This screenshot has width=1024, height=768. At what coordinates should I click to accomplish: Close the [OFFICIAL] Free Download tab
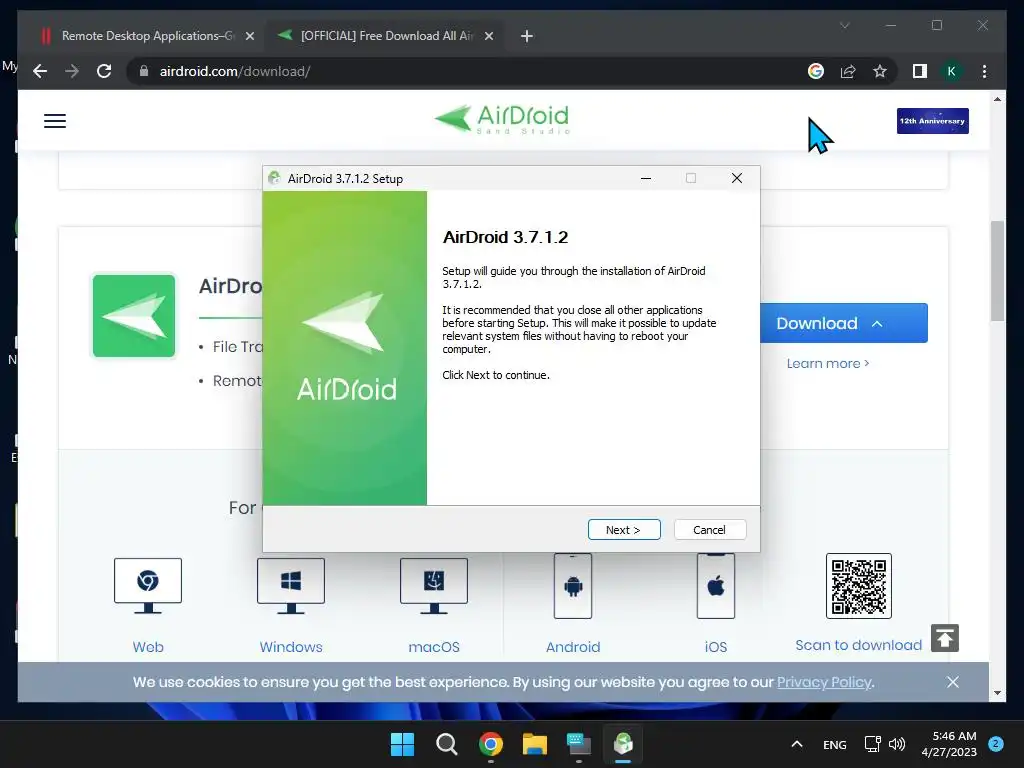pyautogui.click(x=488, y=37)
